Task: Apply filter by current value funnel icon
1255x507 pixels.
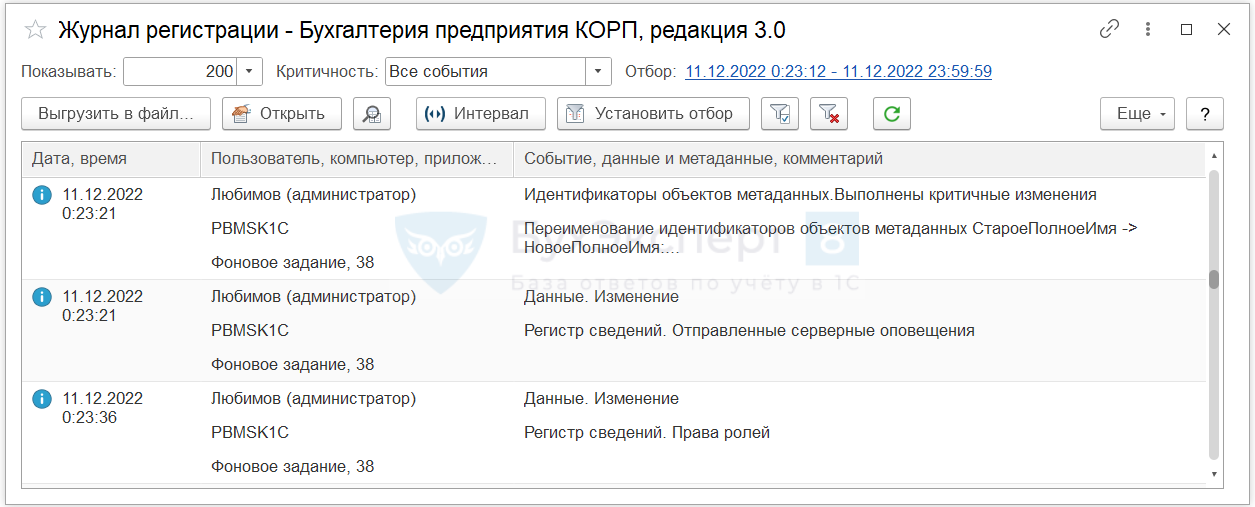Action: click(x=780, y=114)
